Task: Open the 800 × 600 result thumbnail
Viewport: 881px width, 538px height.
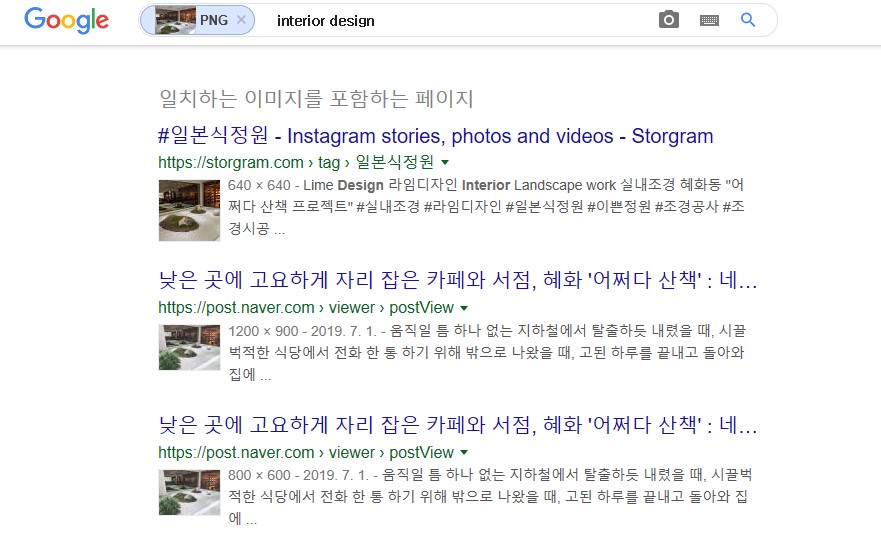Action: 189,492
